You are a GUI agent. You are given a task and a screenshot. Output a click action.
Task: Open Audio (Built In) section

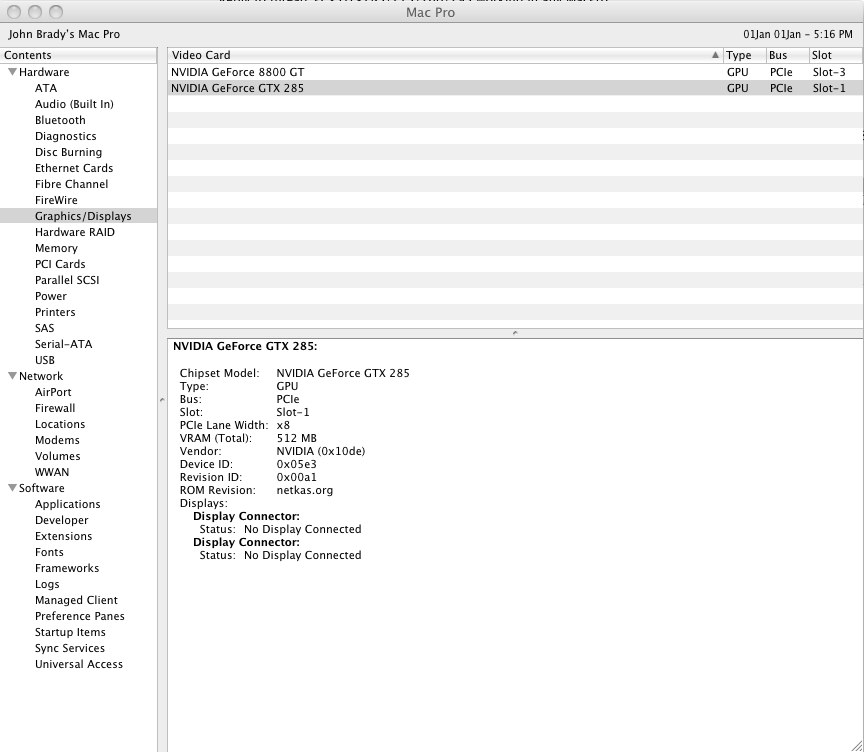coord(74,104)
